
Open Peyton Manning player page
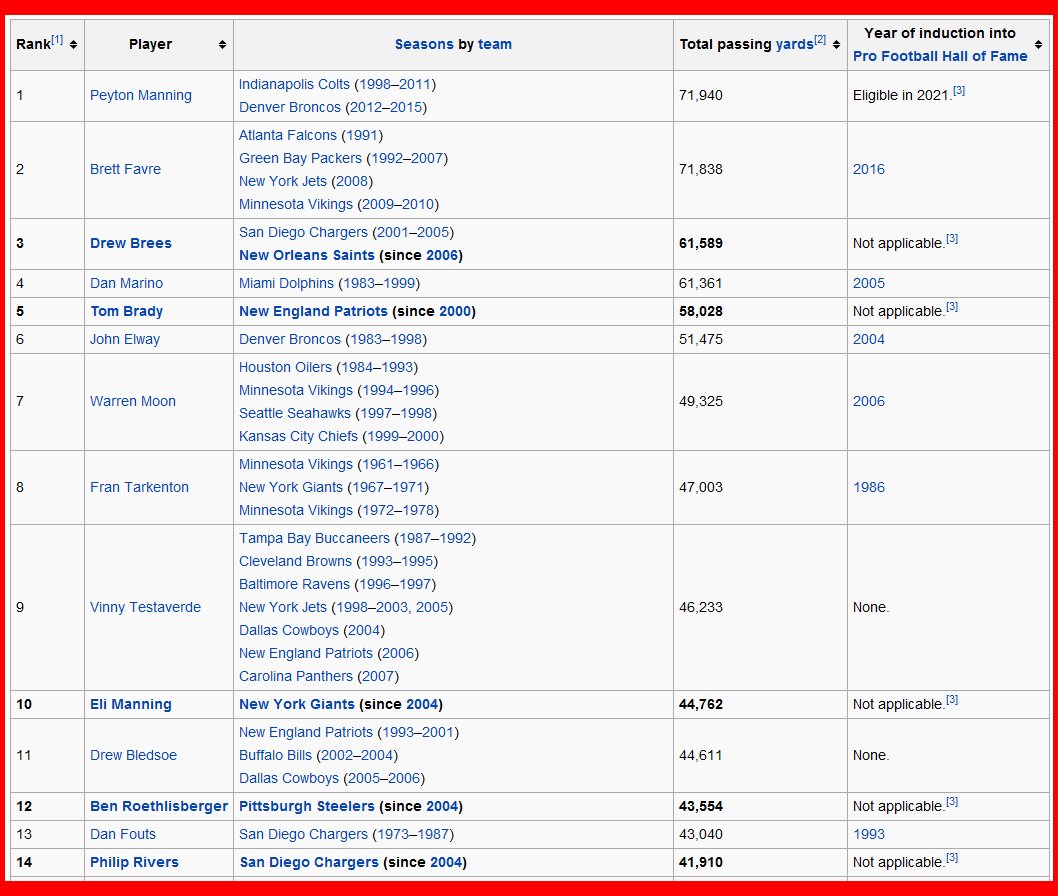140,95
